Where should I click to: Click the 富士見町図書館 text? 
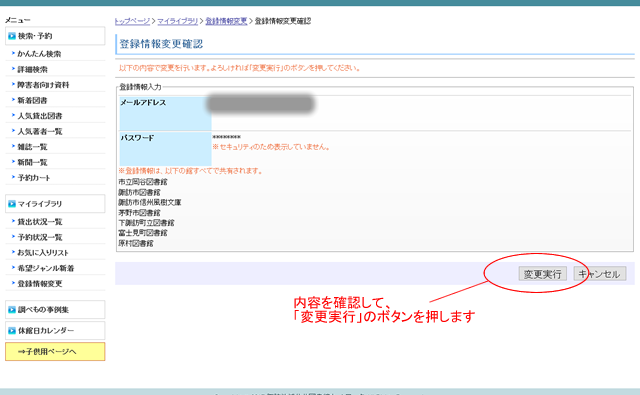pyautogui.click(x=143, y=233)
